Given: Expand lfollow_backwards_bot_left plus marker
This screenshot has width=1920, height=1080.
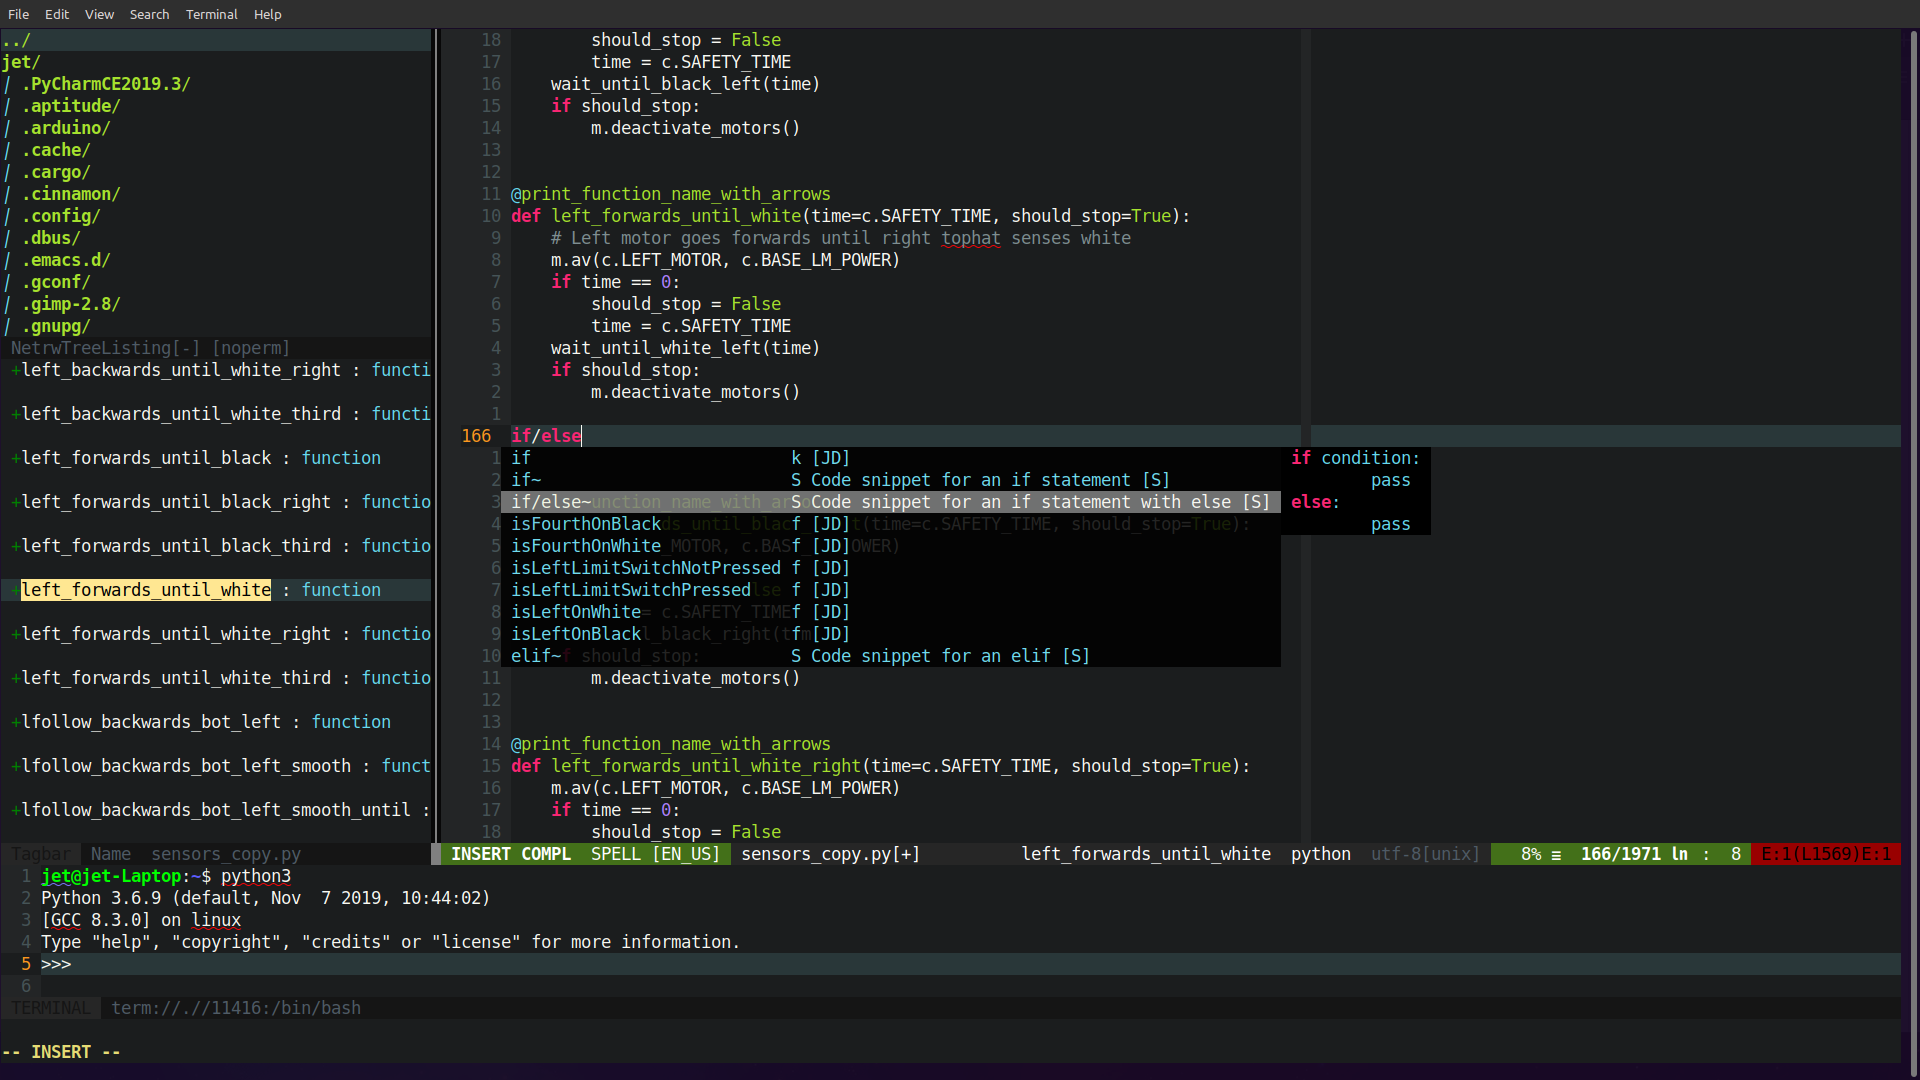Looking at the screenshot, I should tap(16, 722).
